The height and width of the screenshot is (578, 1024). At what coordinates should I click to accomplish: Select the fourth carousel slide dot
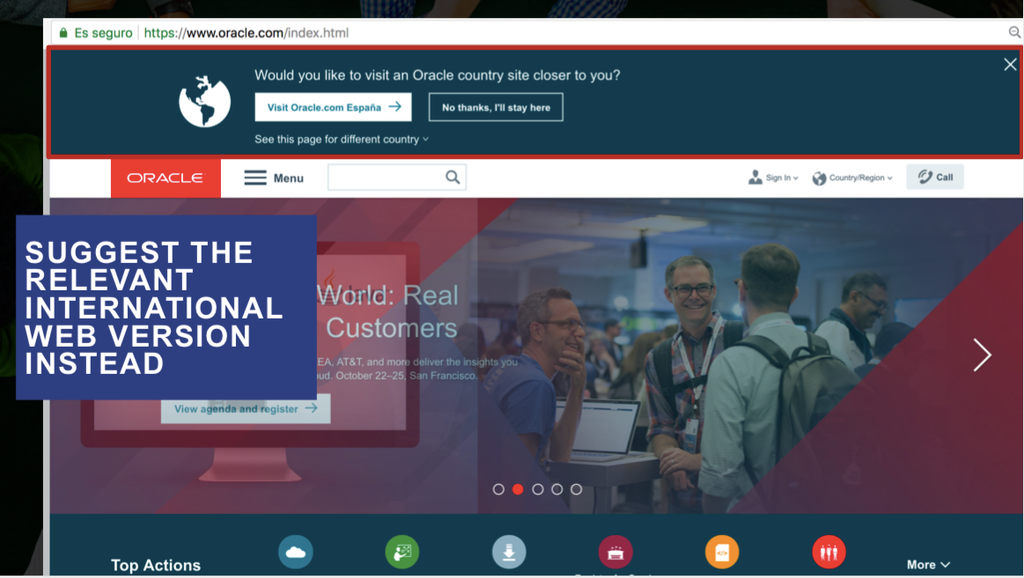click(557, 489)
